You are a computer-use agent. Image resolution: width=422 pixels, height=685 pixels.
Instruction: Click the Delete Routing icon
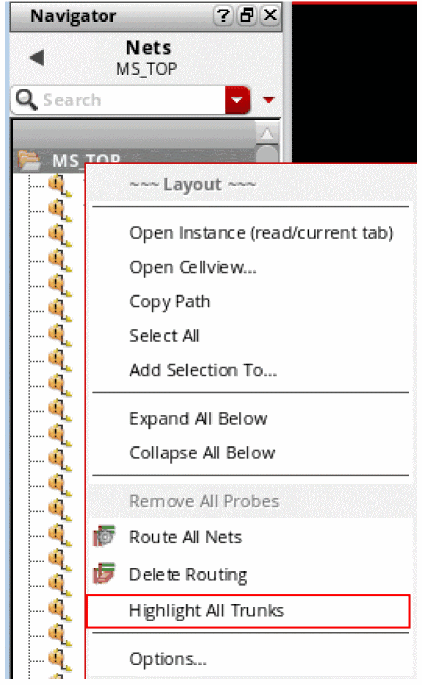click(104, 574)
